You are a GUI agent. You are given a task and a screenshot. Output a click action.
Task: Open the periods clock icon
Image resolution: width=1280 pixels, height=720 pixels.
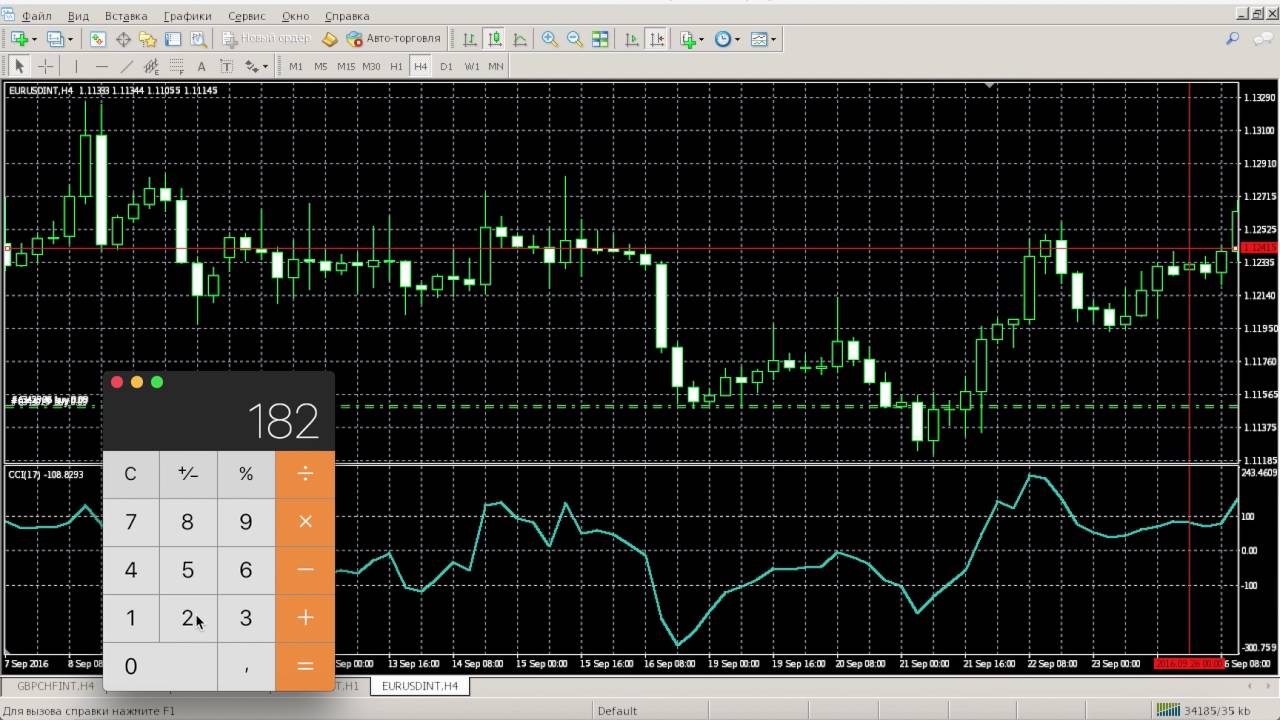click(723, 39)
